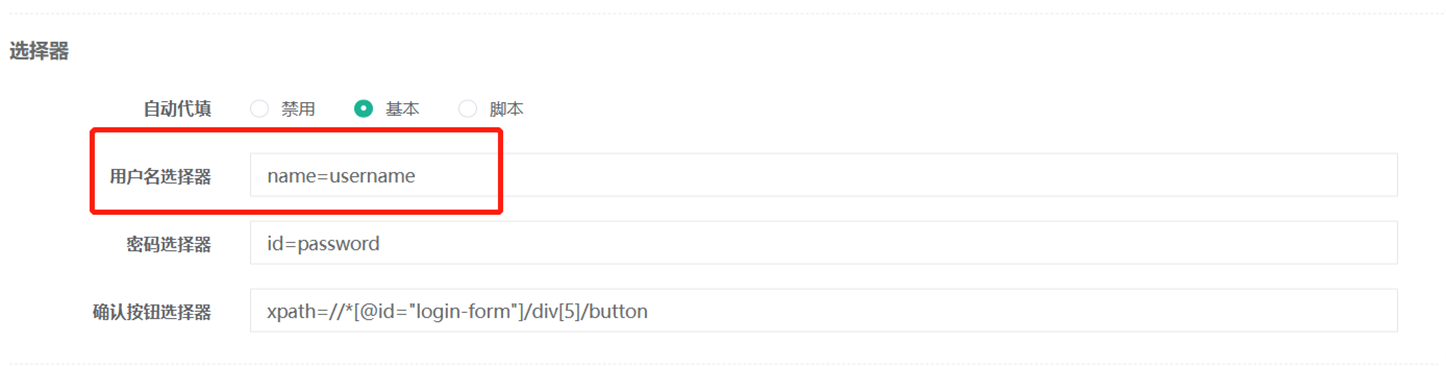Click the dashed divider above 选择器
The image size is (1446, 366).
(723, 13)
